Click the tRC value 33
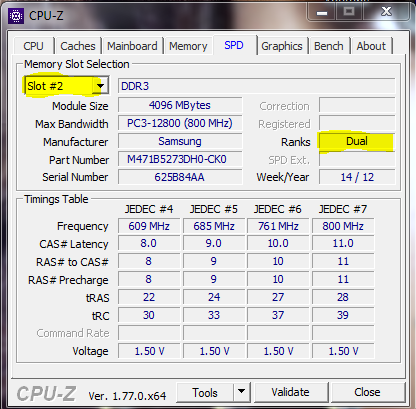This screenshot has height=409, width=416. (x=214, y=315)
